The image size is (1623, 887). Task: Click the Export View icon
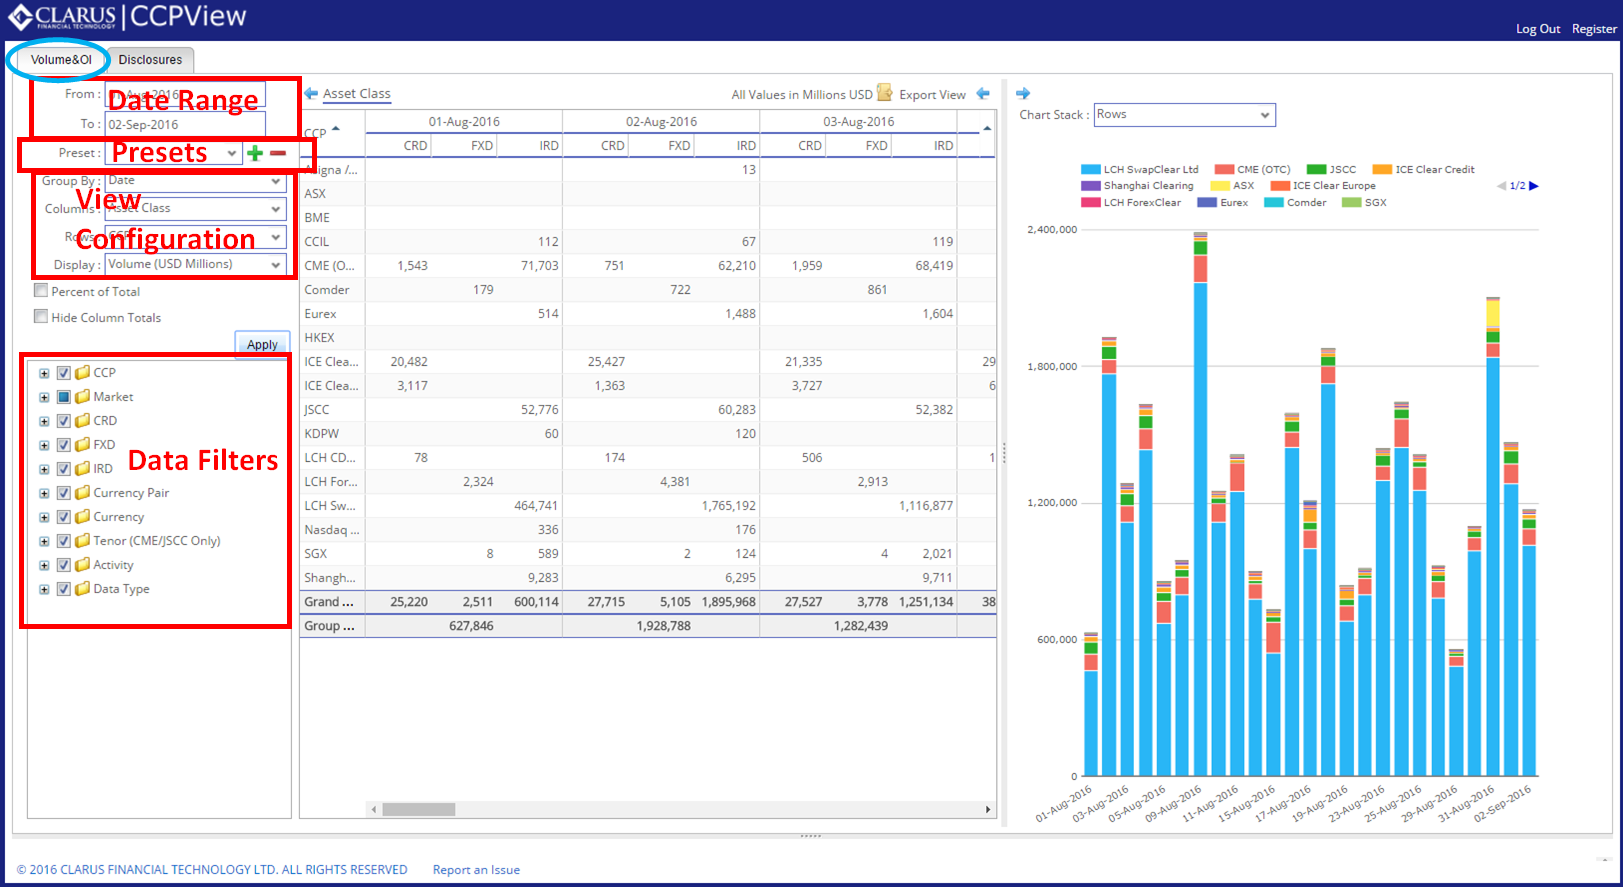885,93
